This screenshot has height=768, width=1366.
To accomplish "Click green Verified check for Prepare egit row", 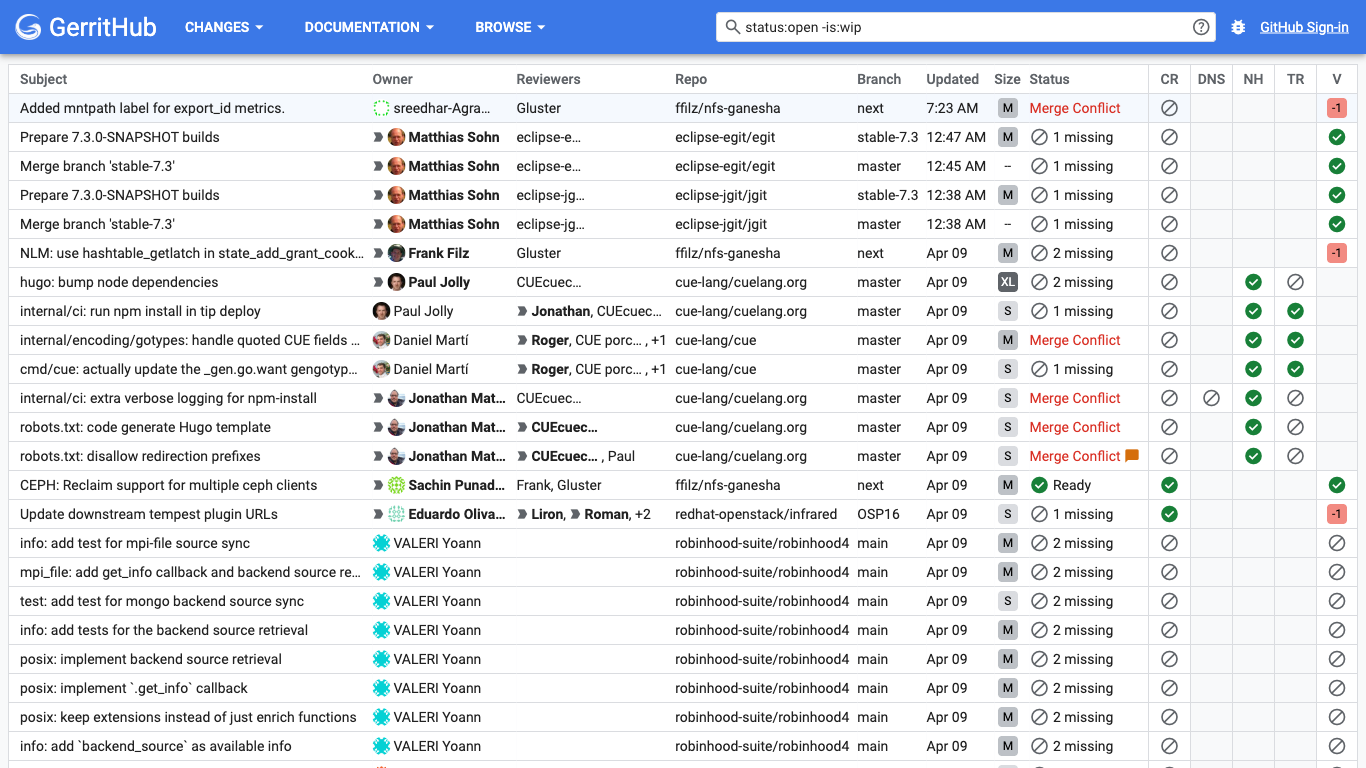I will click(x=1336, y=137).
